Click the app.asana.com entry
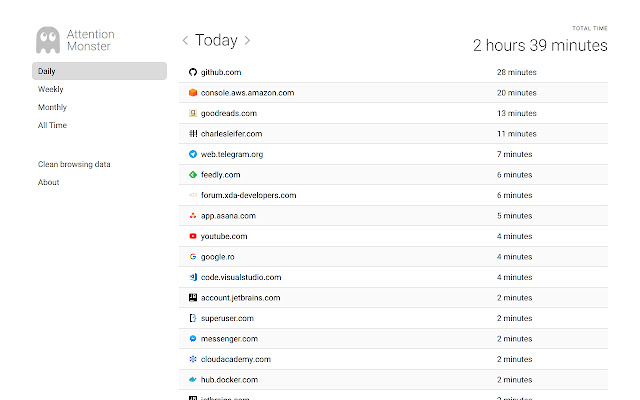The width and height of the screenshot is (640, 400). pyautogui.click(x=228, y=216)
